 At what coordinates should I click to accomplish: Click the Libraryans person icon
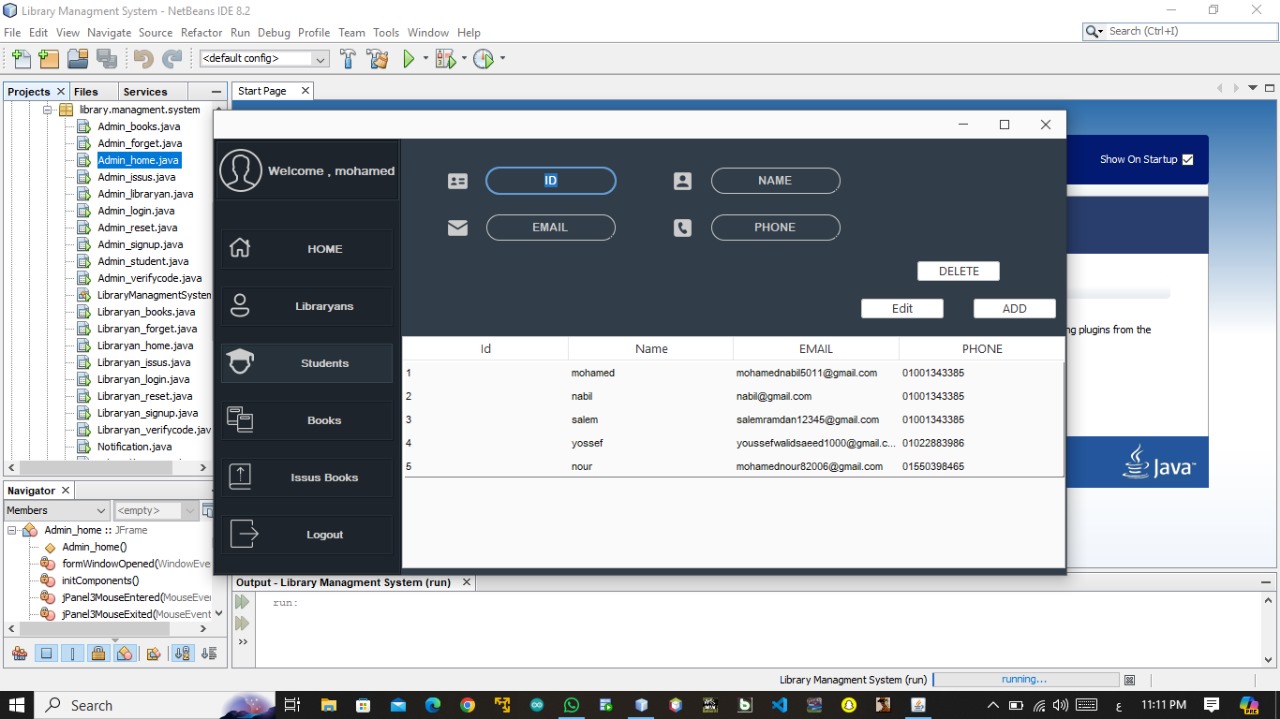[x=240, y=306]
